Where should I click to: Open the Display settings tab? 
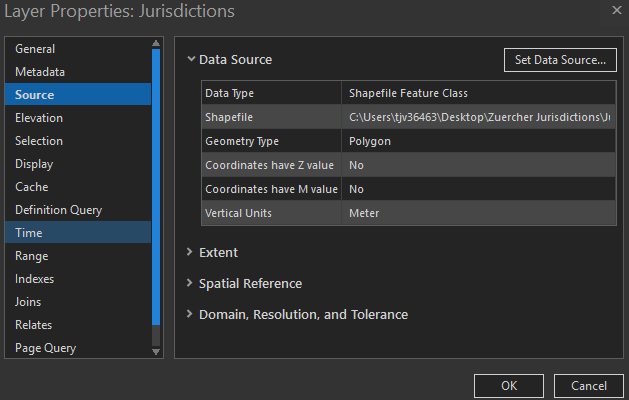pos(34,164)
